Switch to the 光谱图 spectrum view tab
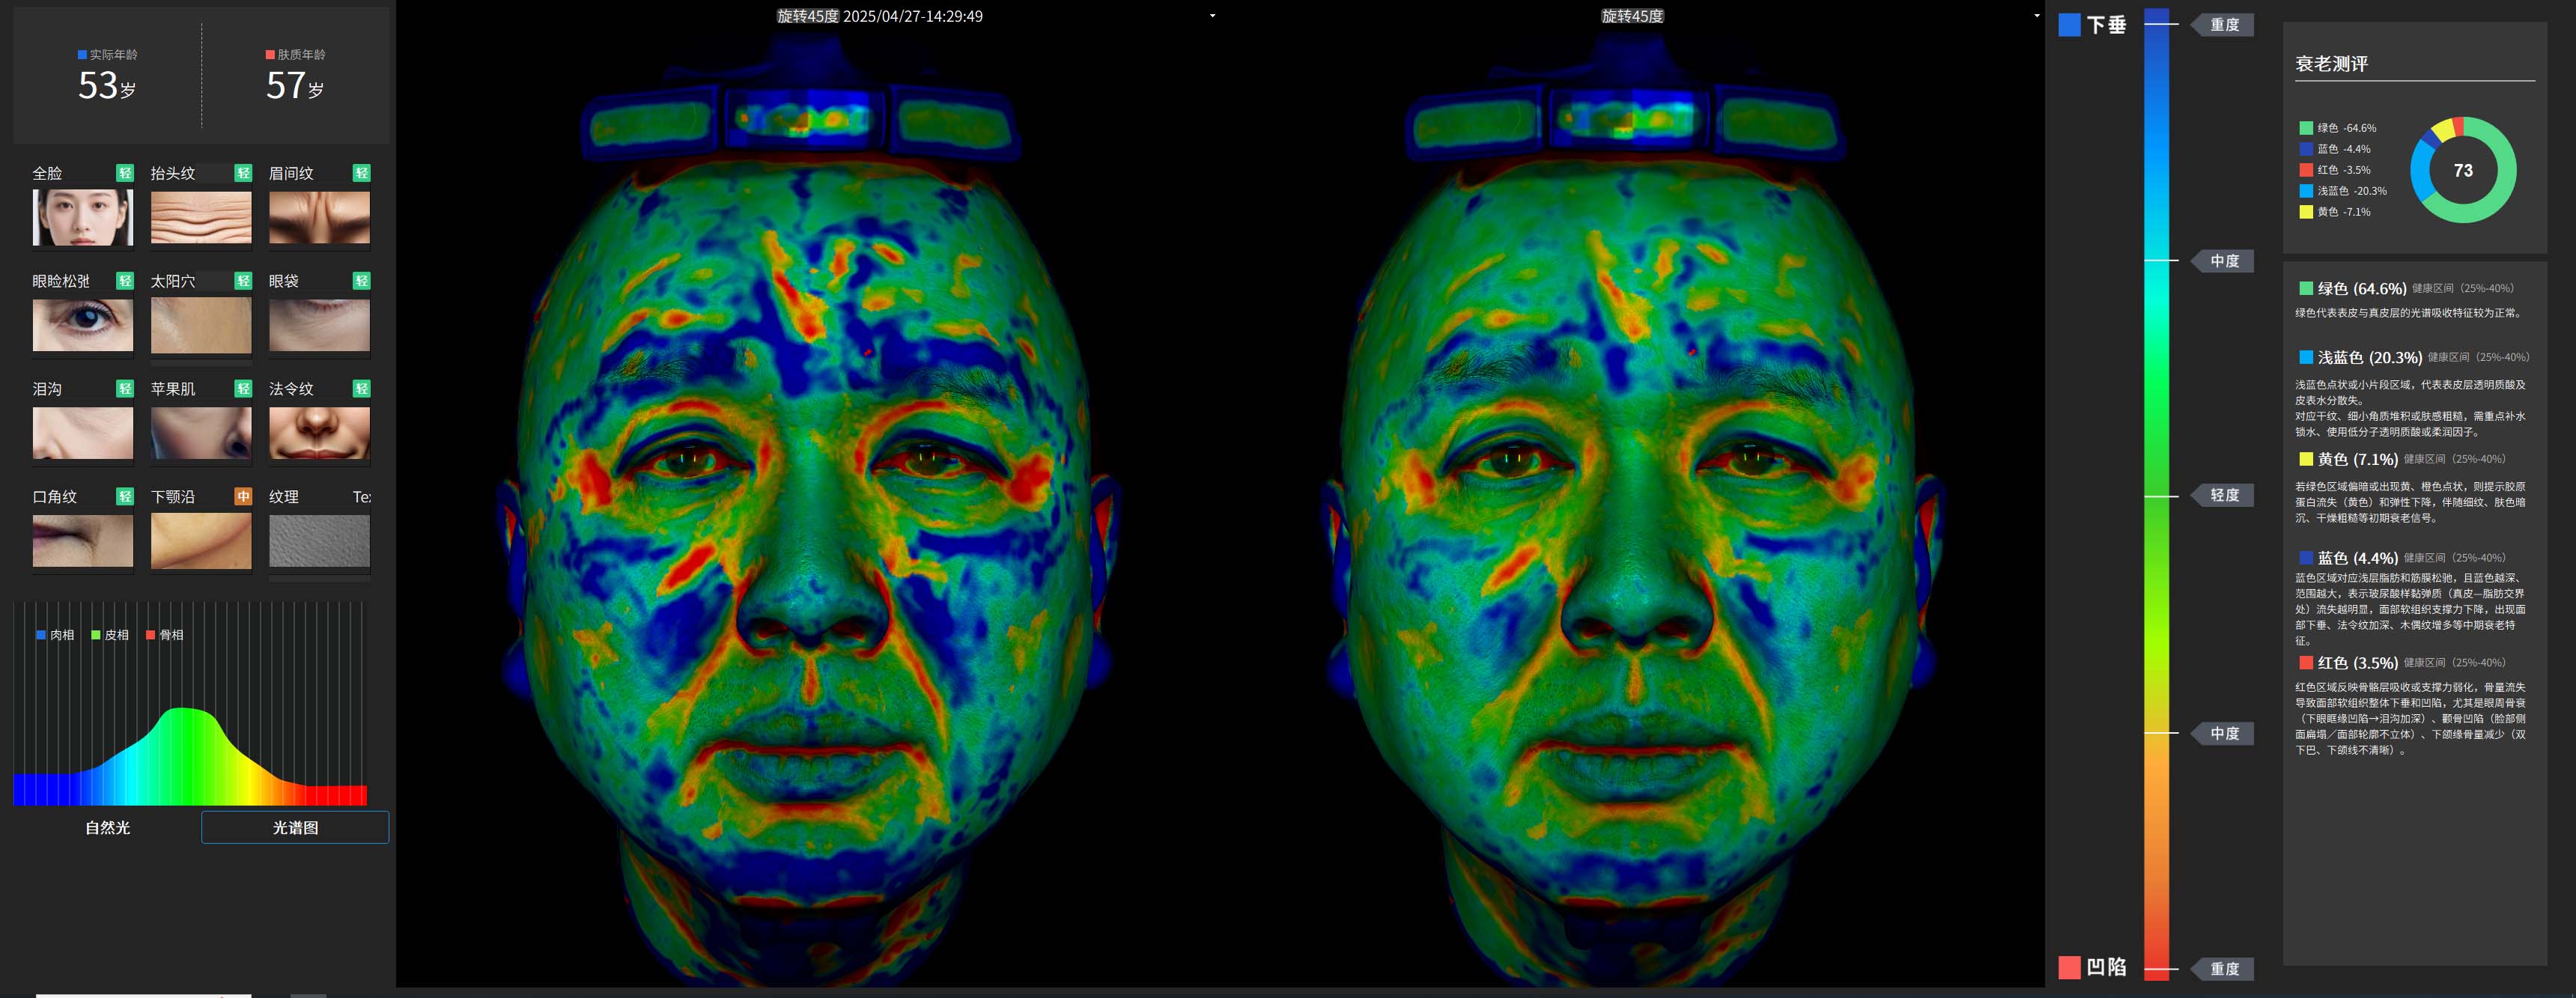This screenshot has width=2576, height=998. pos(295,828)
